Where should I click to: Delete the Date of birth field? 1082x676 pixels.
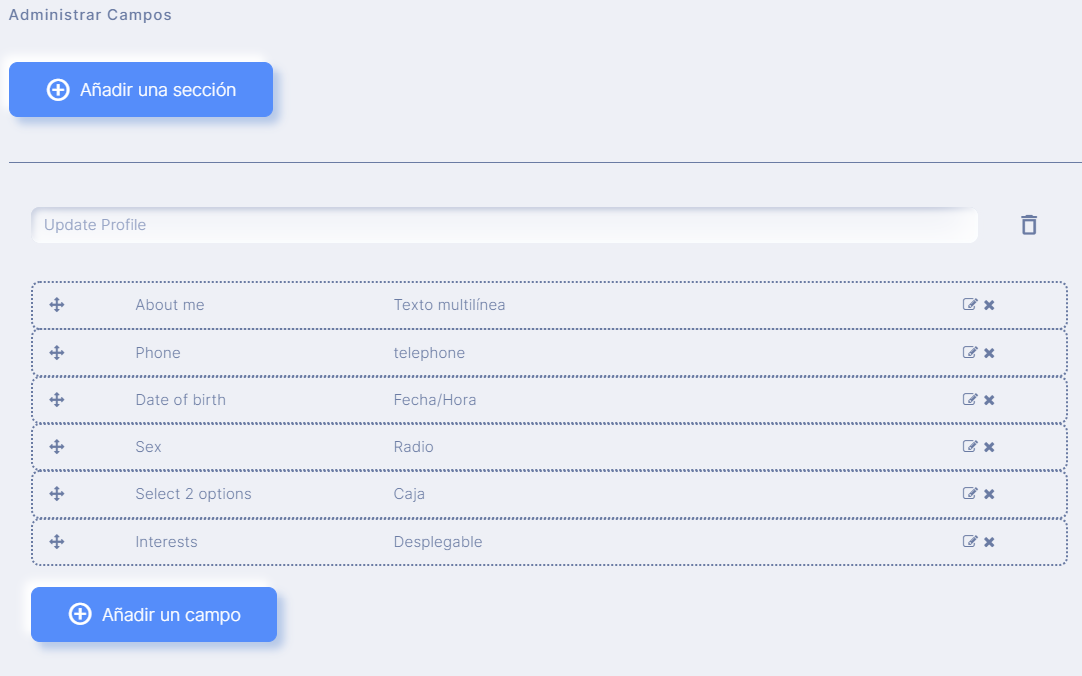tap(989, 400)
